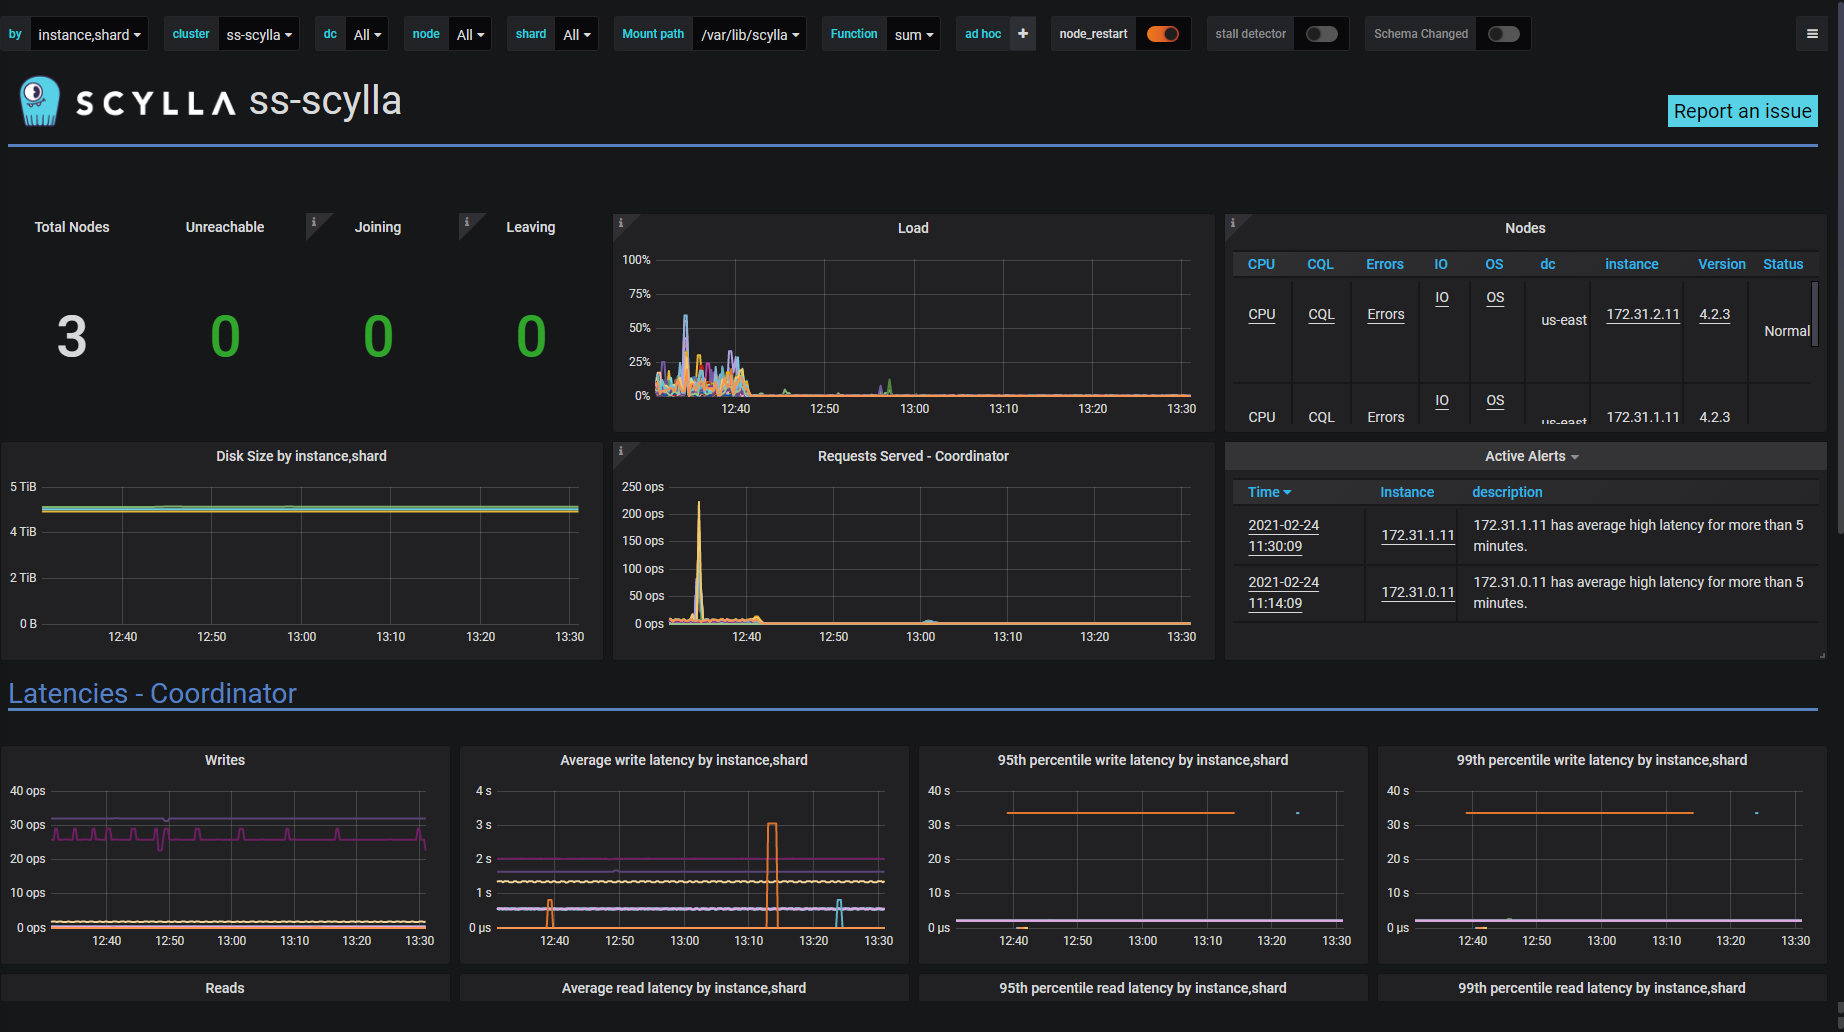This screenshot has height=1032, width=1844.
Task: Open the cluster ss-scylla dropdown
Action: tap(259, 33)
